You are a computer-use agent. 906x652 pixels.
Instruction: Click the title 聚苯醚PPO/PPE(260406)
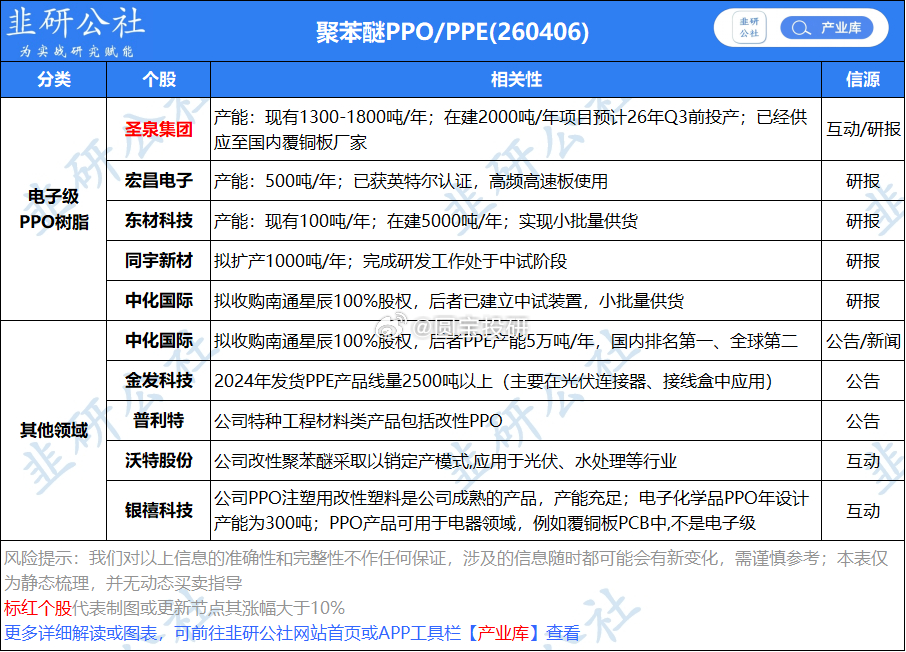[452, 32]
